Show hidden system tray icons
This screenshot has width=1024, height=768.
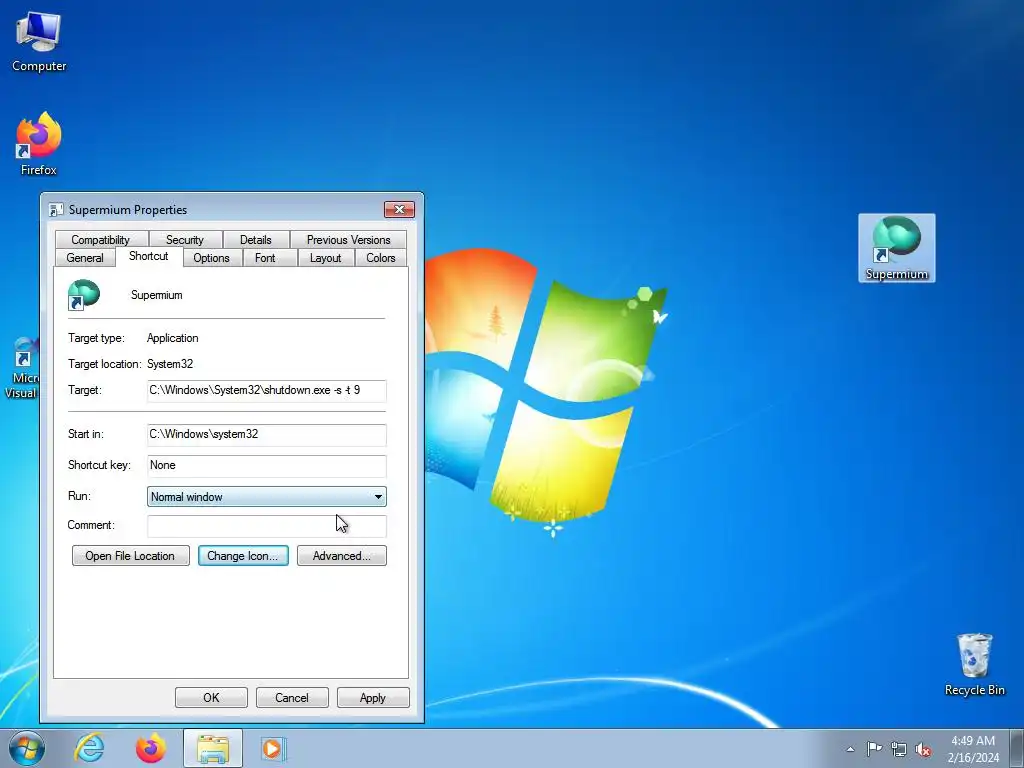click(850, 749)
